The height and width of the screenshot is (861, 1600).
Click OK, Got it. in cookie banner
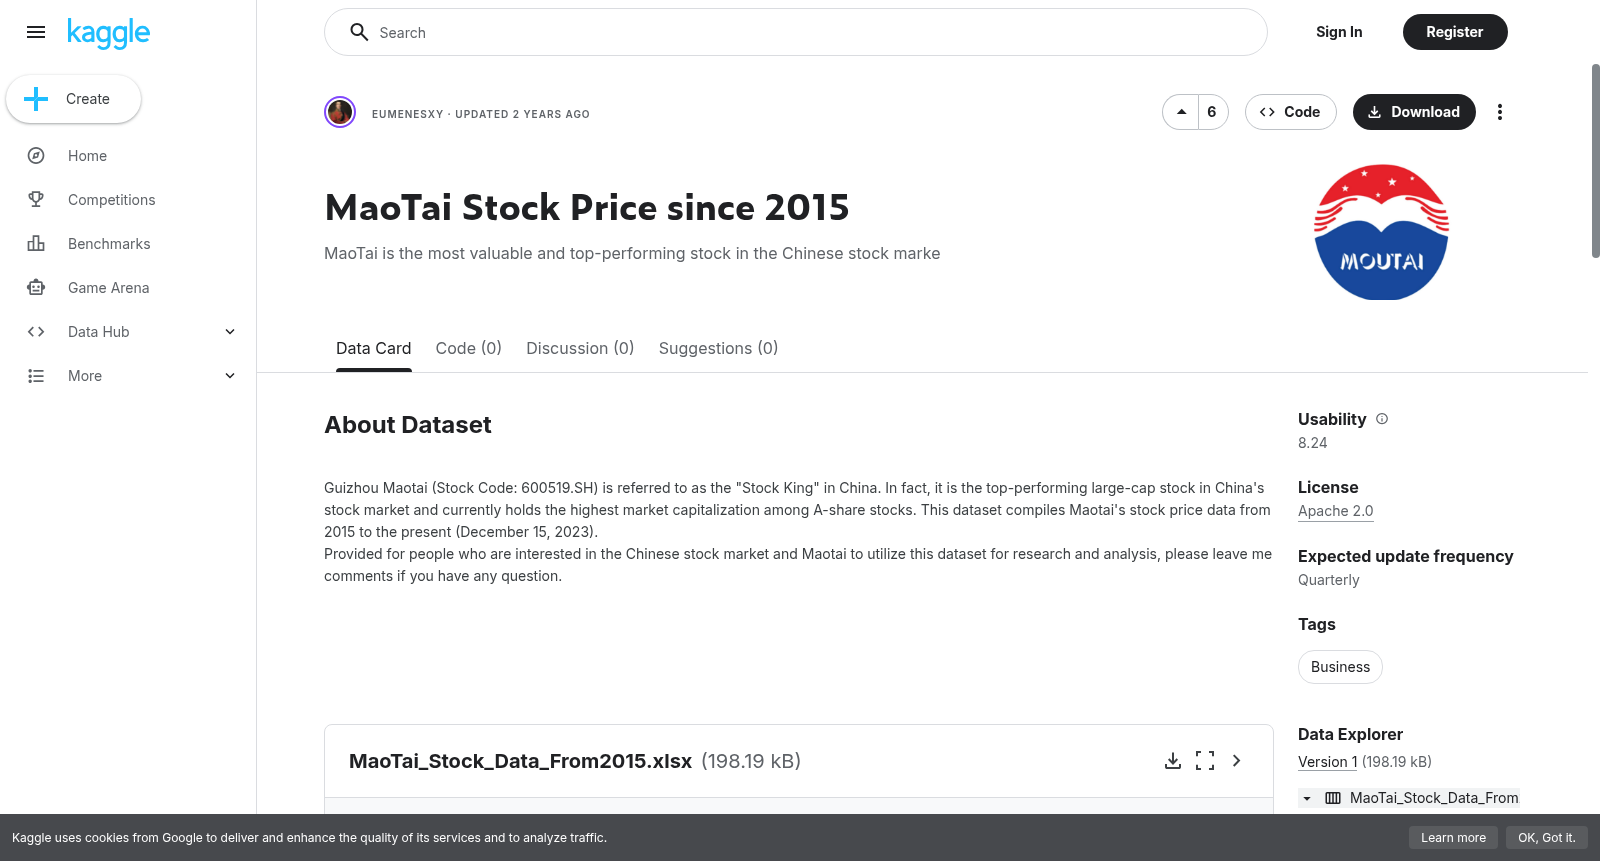coord(1546,838)
